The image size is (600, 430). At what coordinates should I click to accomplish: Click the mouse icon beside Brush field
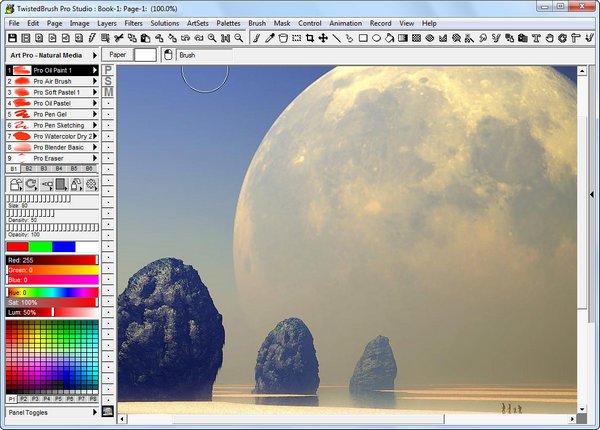[x=168, y=55]
